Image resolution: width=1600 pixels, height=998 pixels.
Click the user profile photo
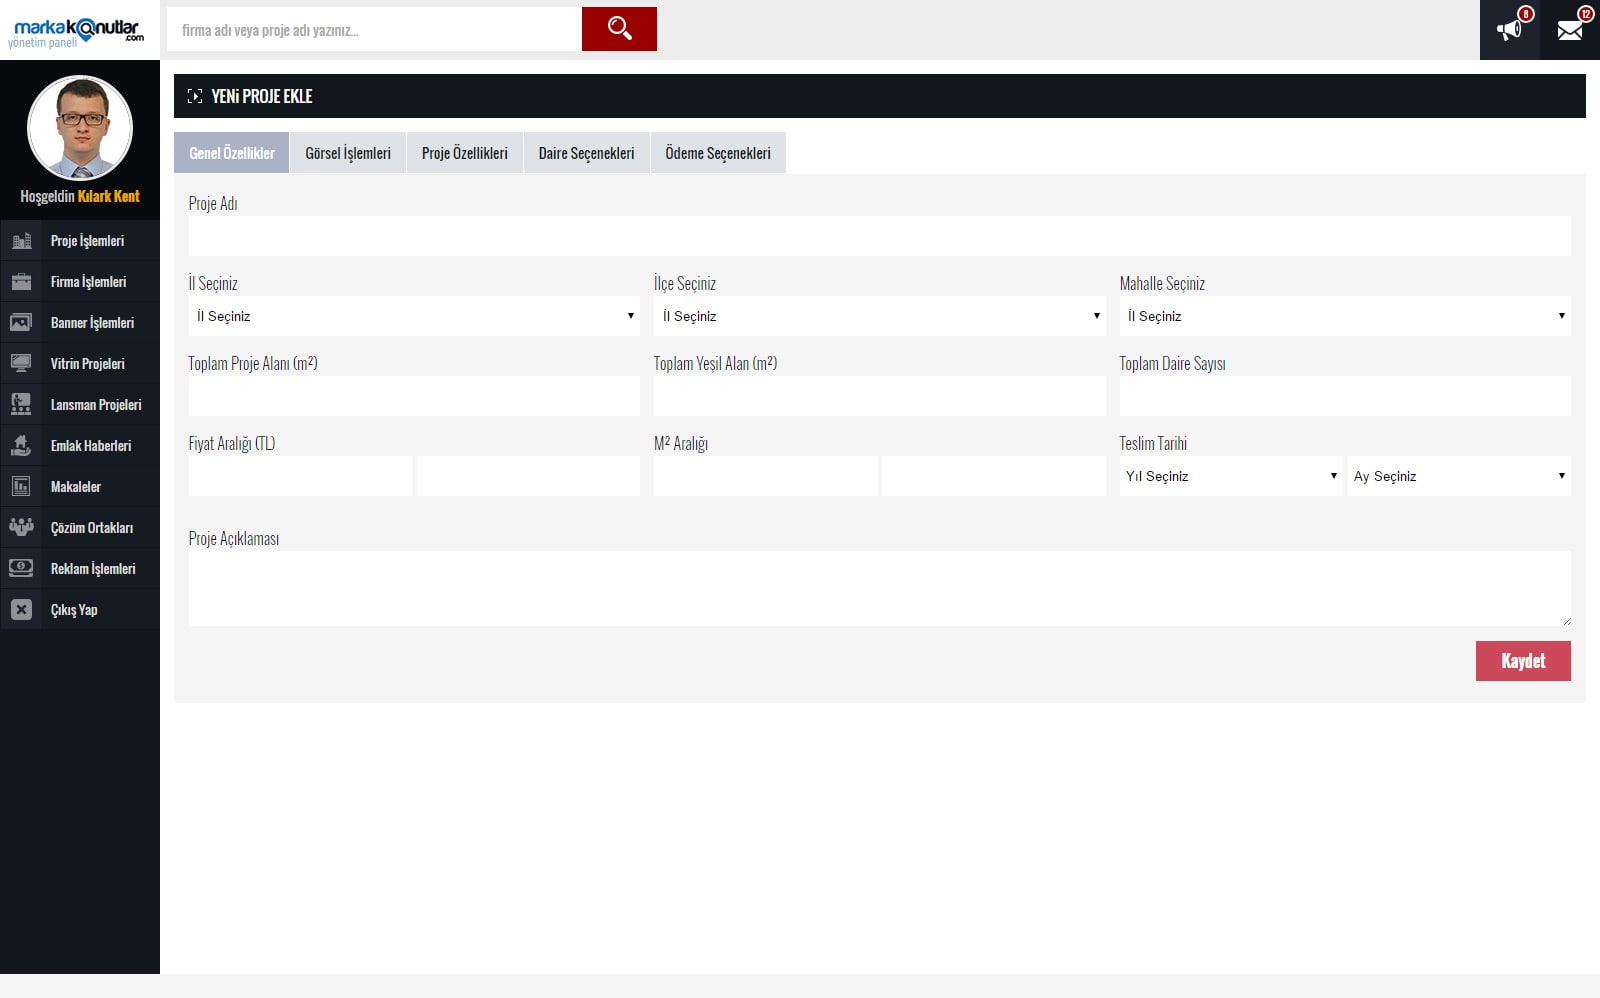point(80,128)
